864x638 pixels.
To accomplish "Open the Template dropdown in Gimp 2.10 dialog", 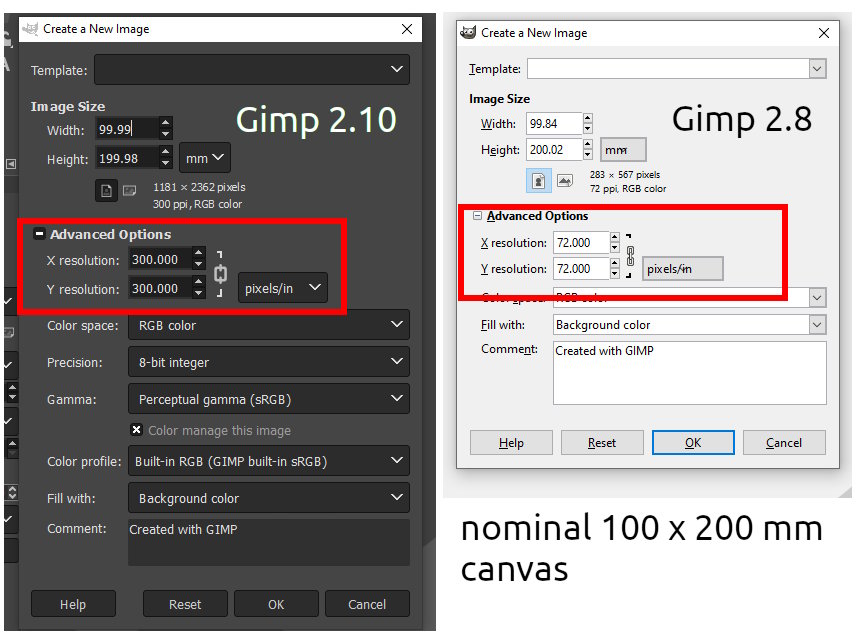I will tap(252, 69).
